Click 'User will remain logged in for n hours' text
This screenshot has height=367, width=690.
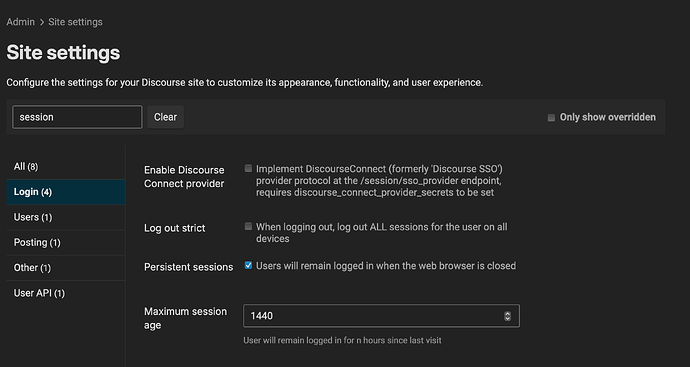pos(342,341)
